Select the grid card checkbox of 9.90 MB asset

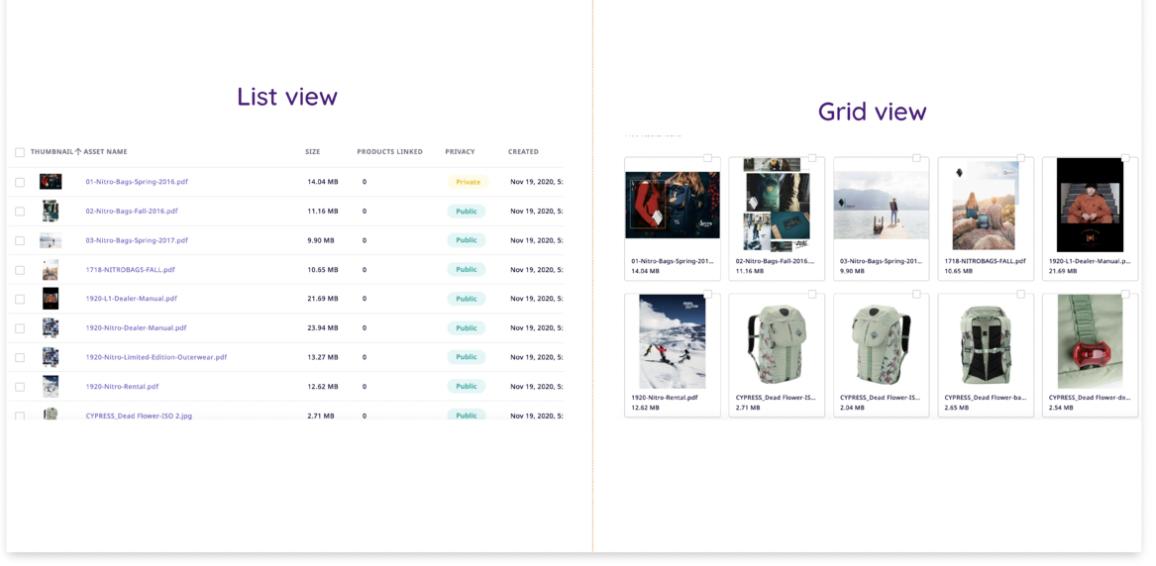pyautogui.click(x=916, y=158)
